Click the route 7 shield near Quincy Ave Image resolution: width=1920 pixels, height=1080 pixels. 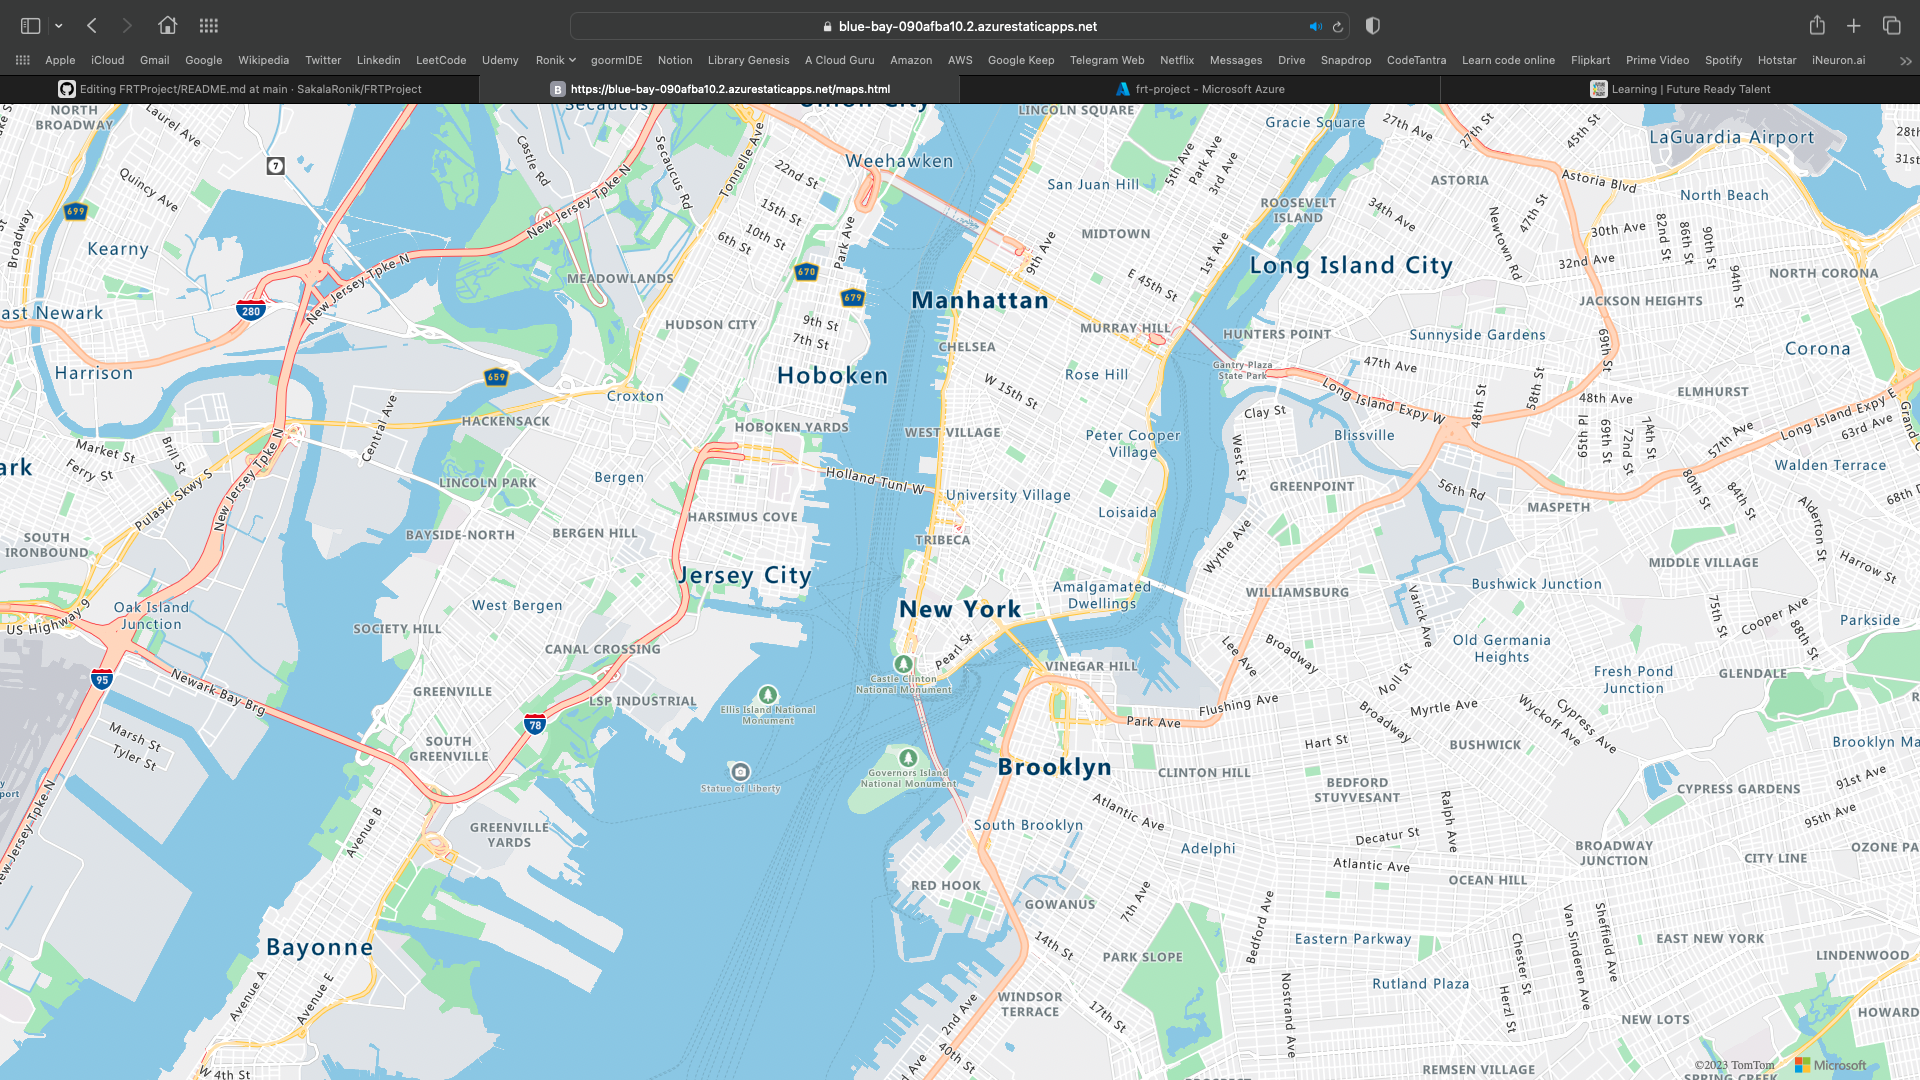pos(276,166)
